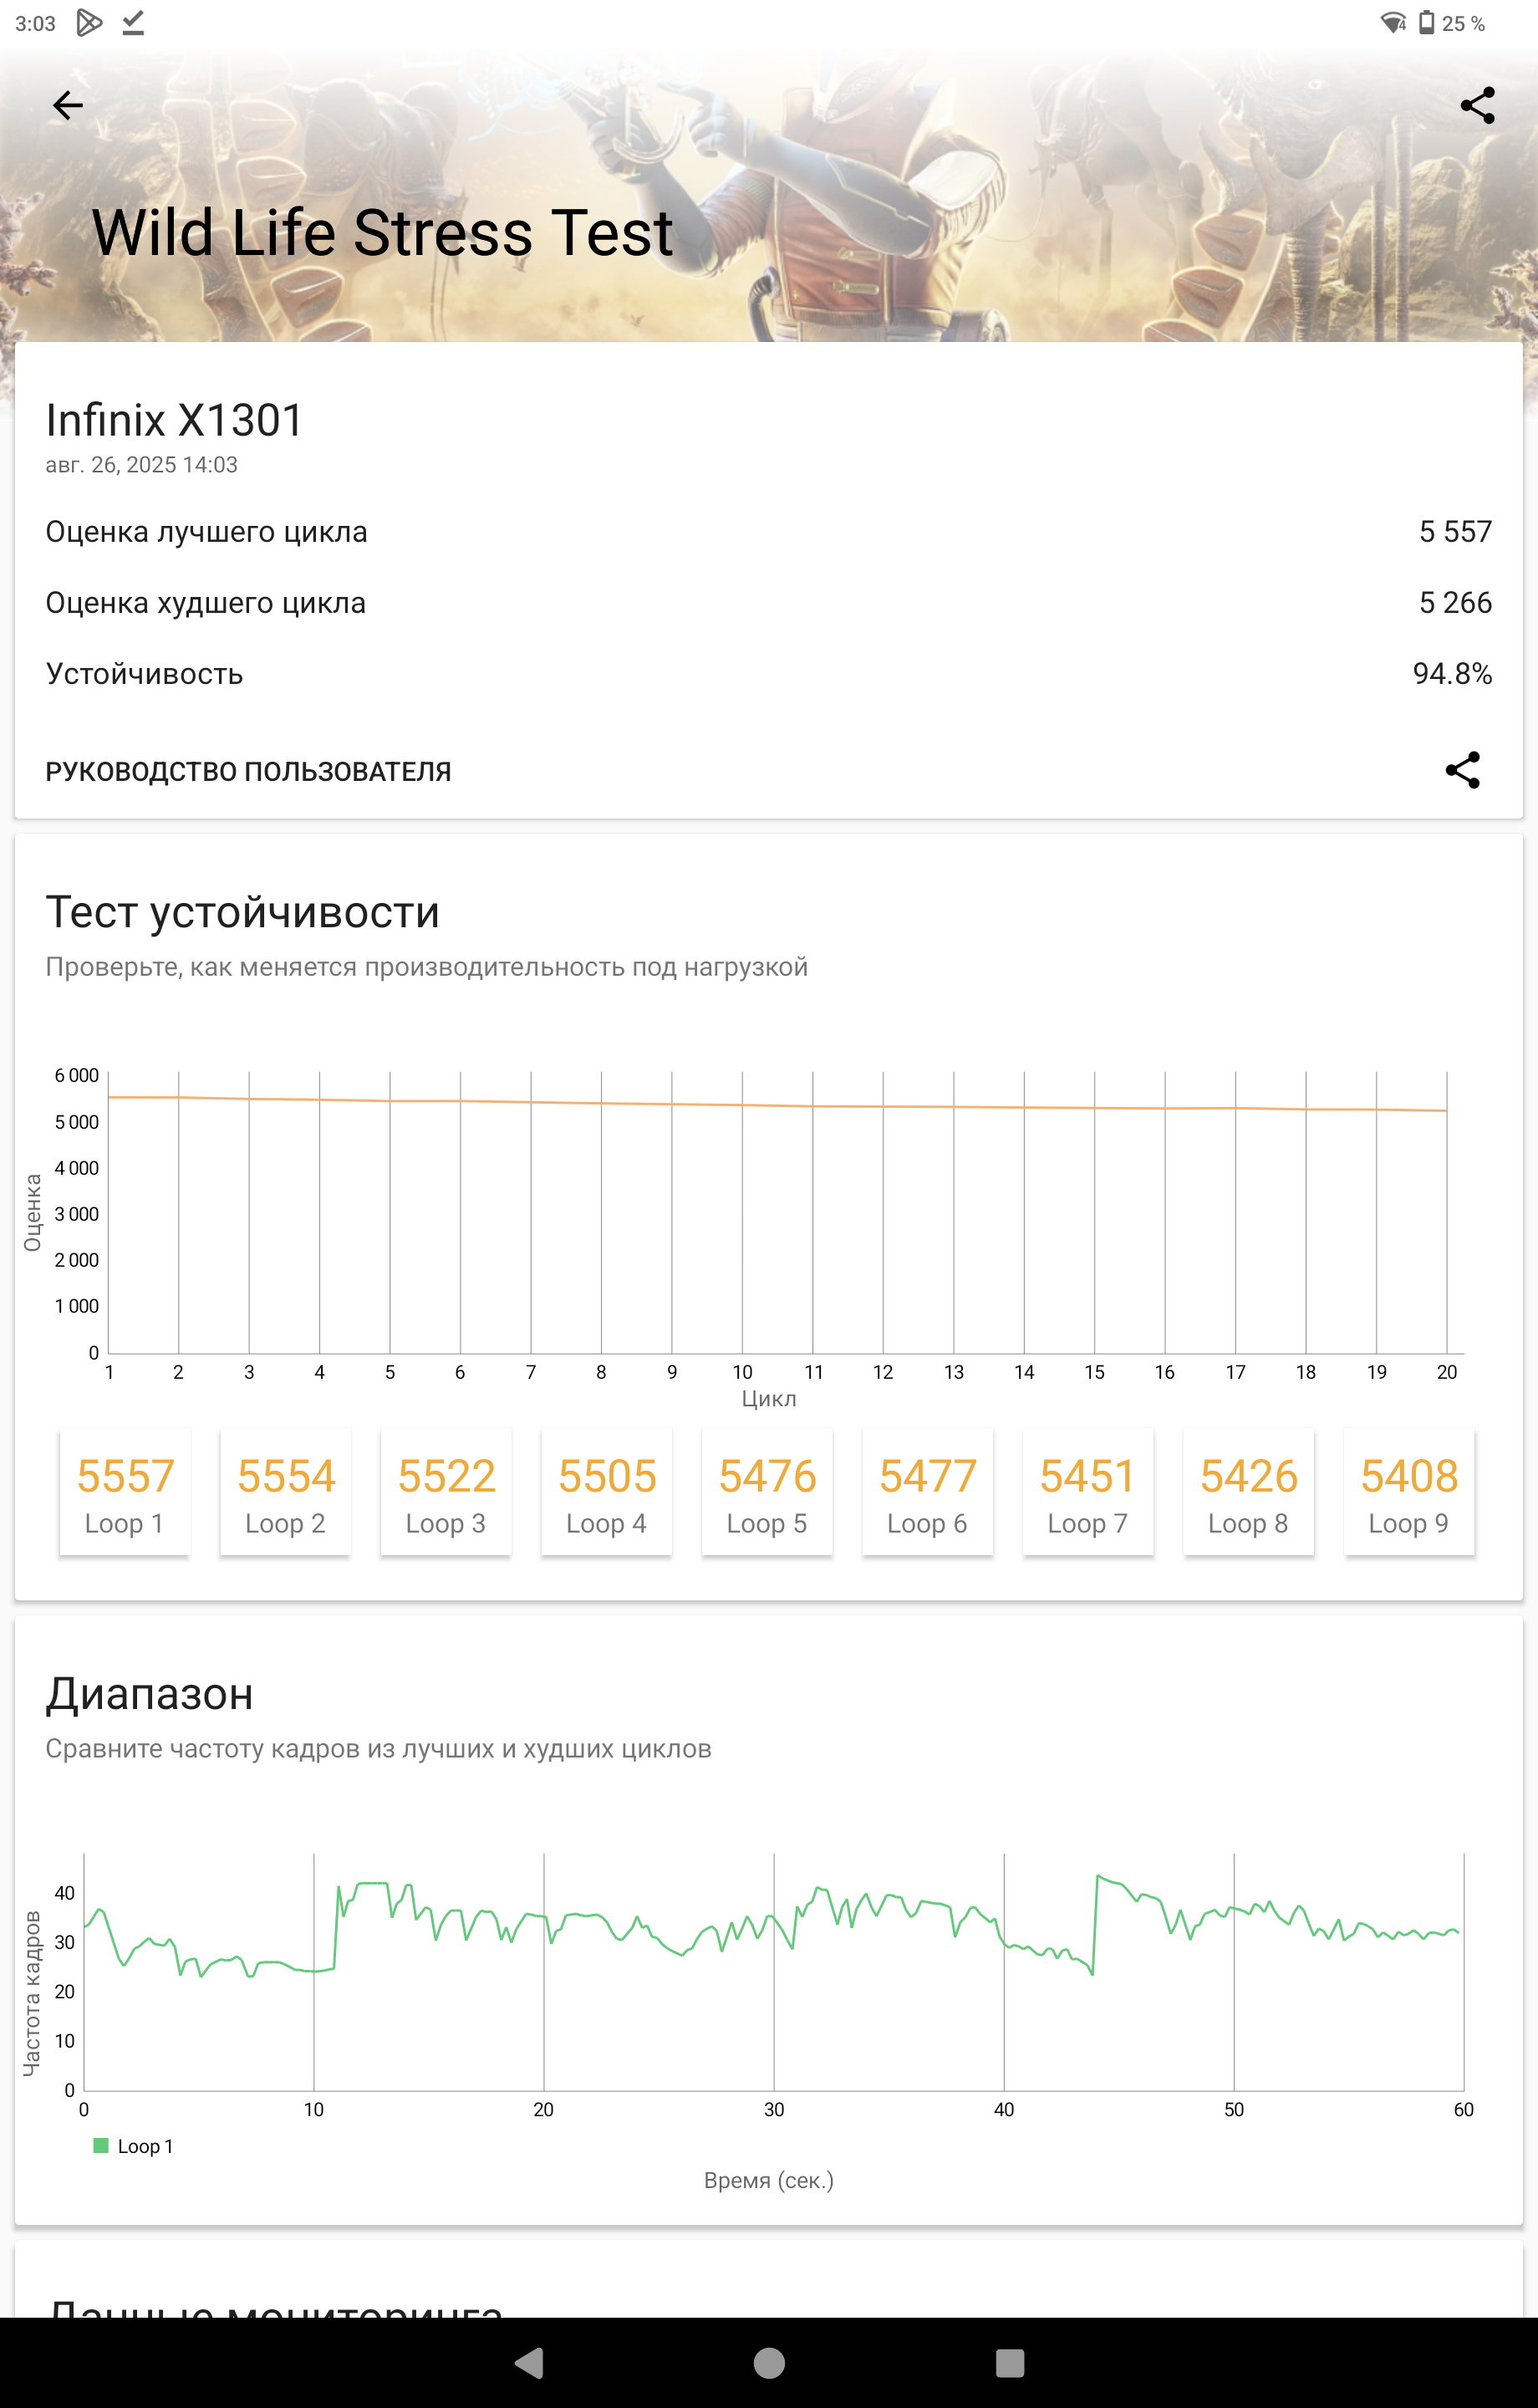Tap cycle 10 marker on stability chart

[742, 1372]
